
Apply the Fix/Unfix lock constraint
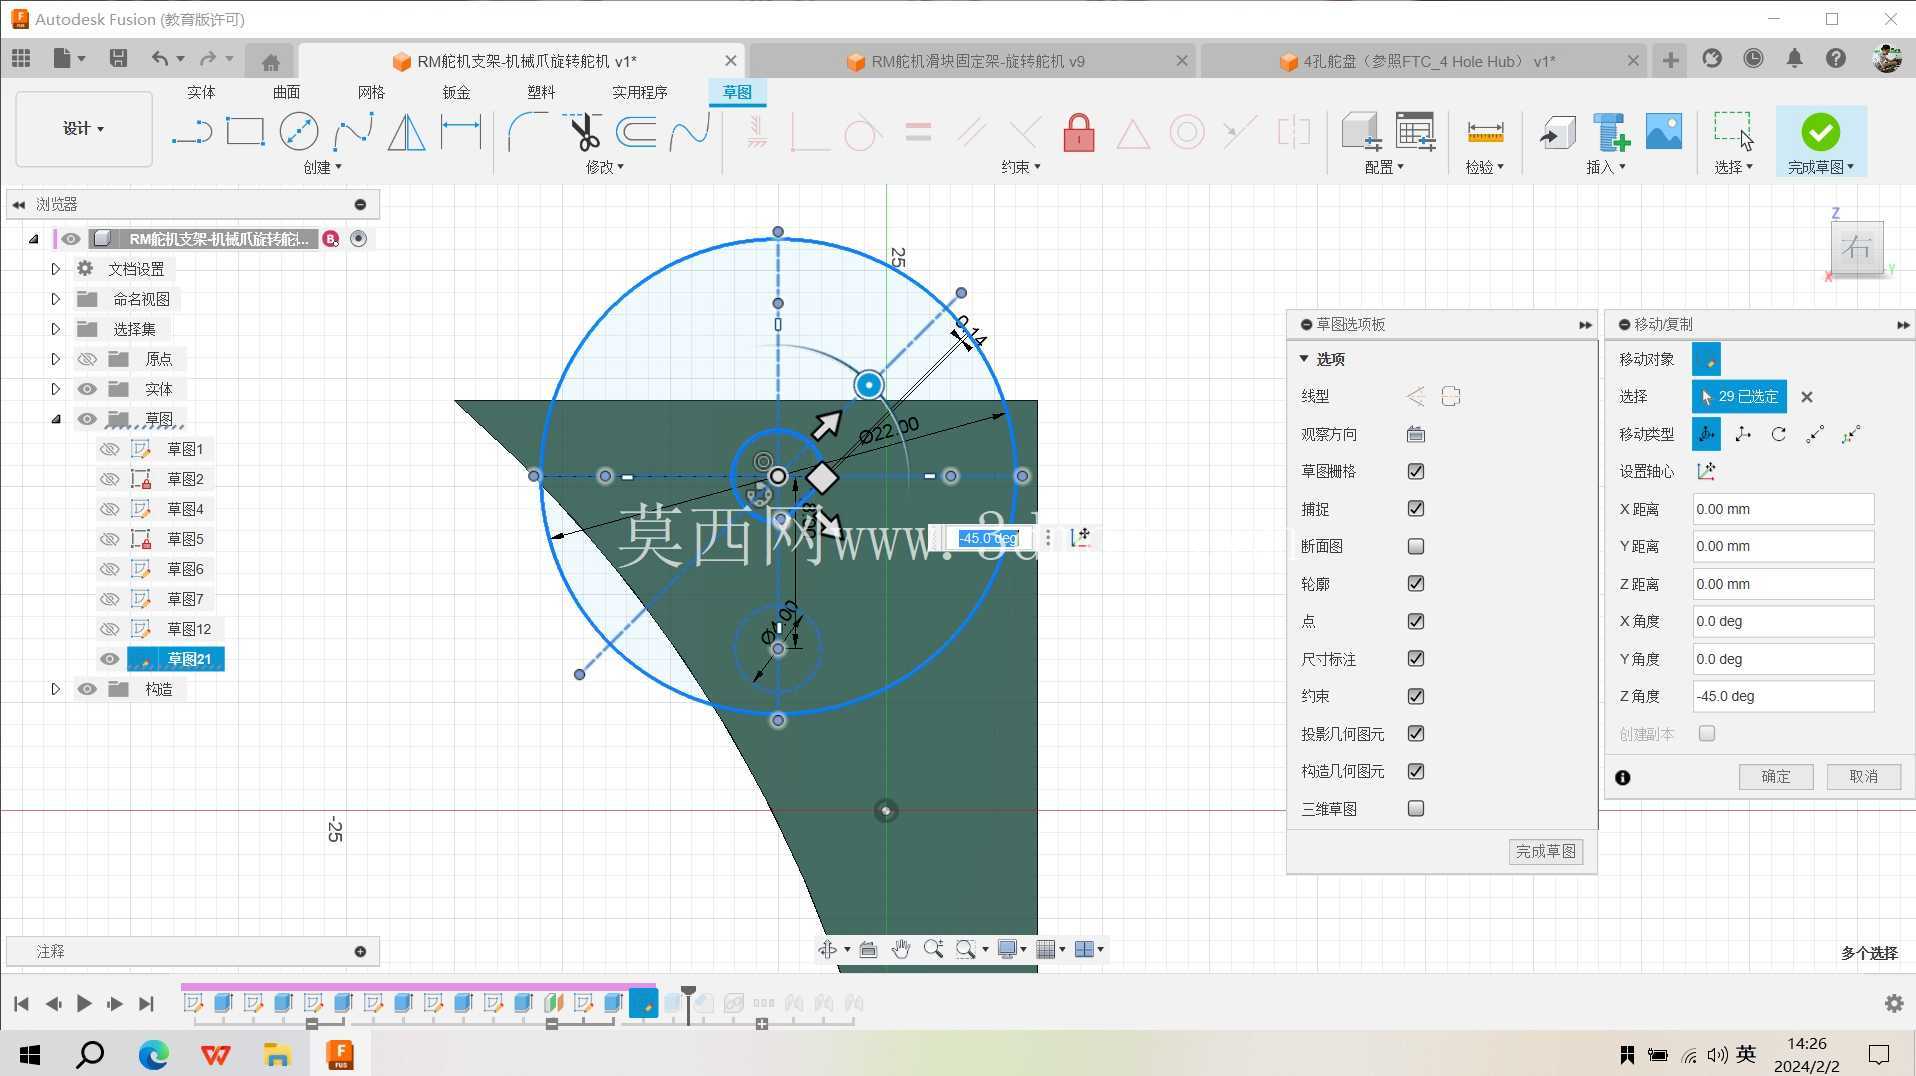coord(1078,132)
